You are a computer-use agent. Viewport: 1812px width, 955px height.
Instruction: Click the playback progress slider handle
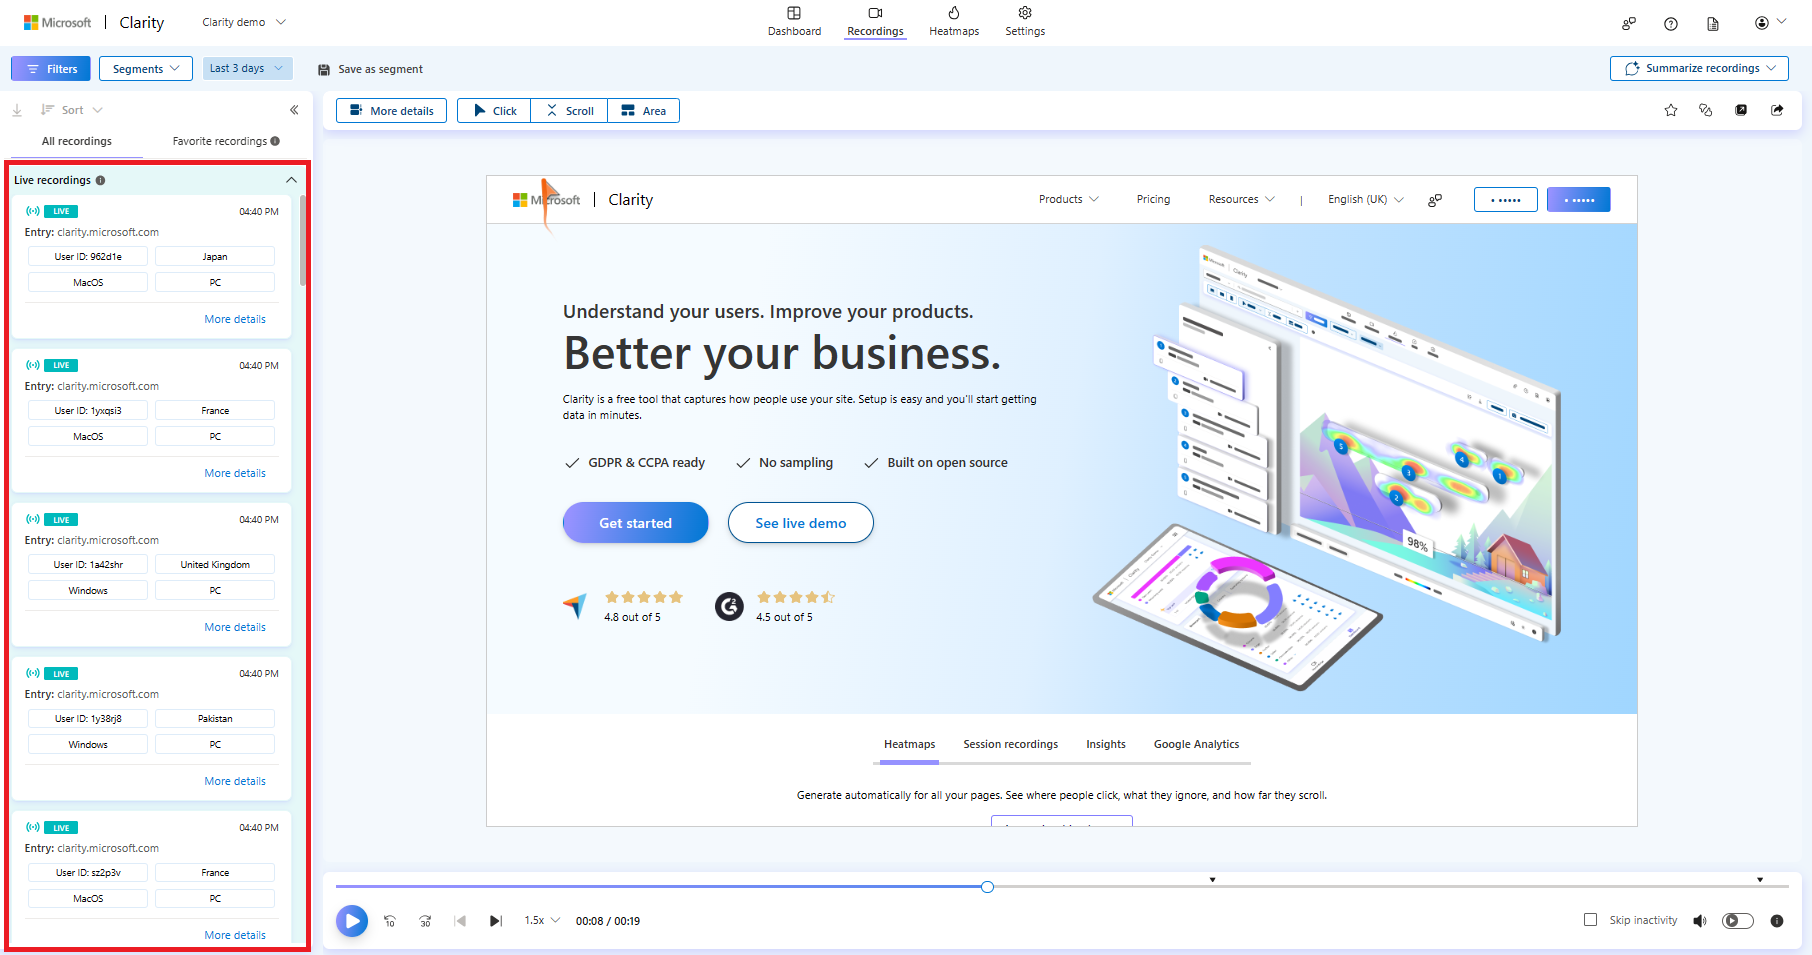tap(987, 887)
